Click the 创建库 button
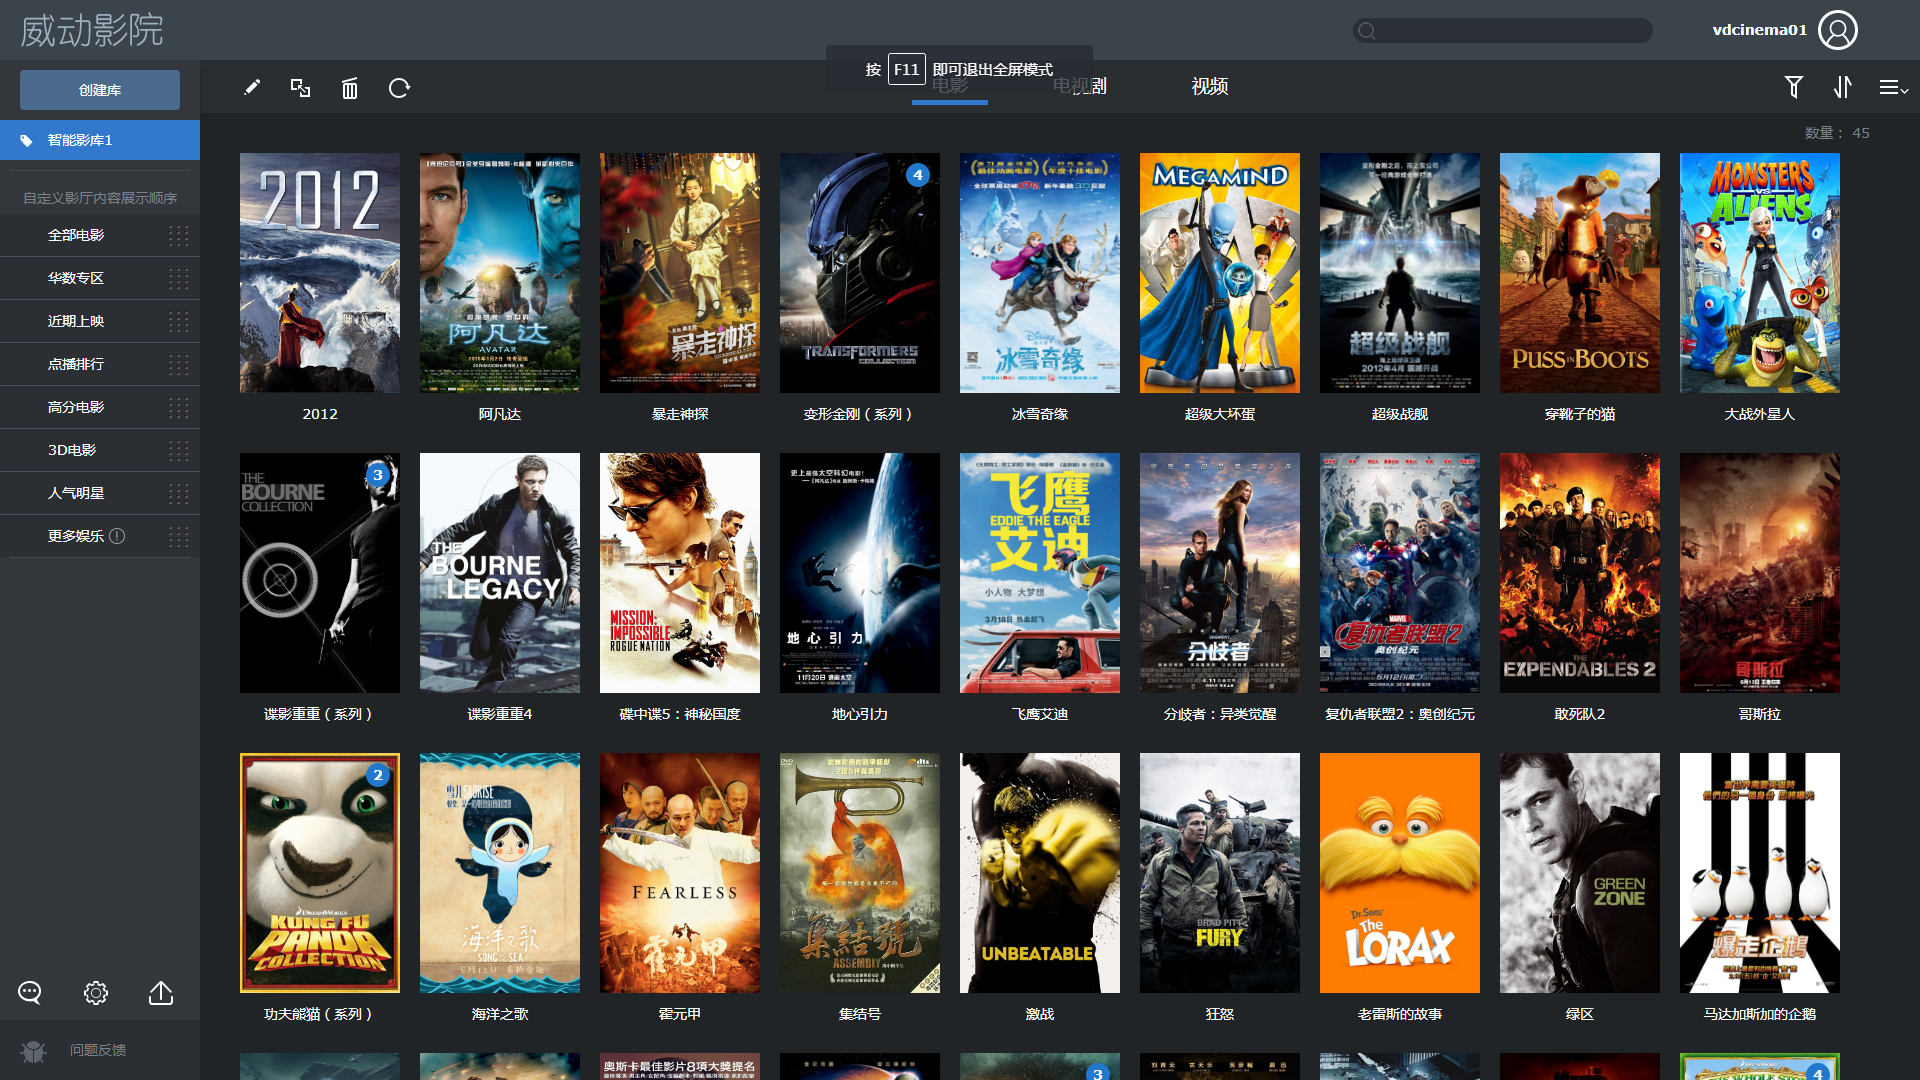 tap(100, 90)
